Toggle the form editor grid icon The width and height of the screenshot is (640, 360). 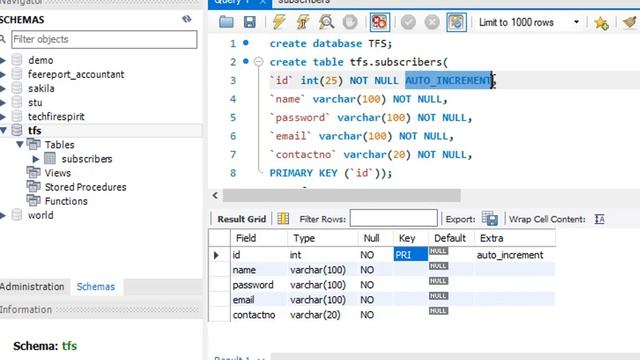click(283, 219)
